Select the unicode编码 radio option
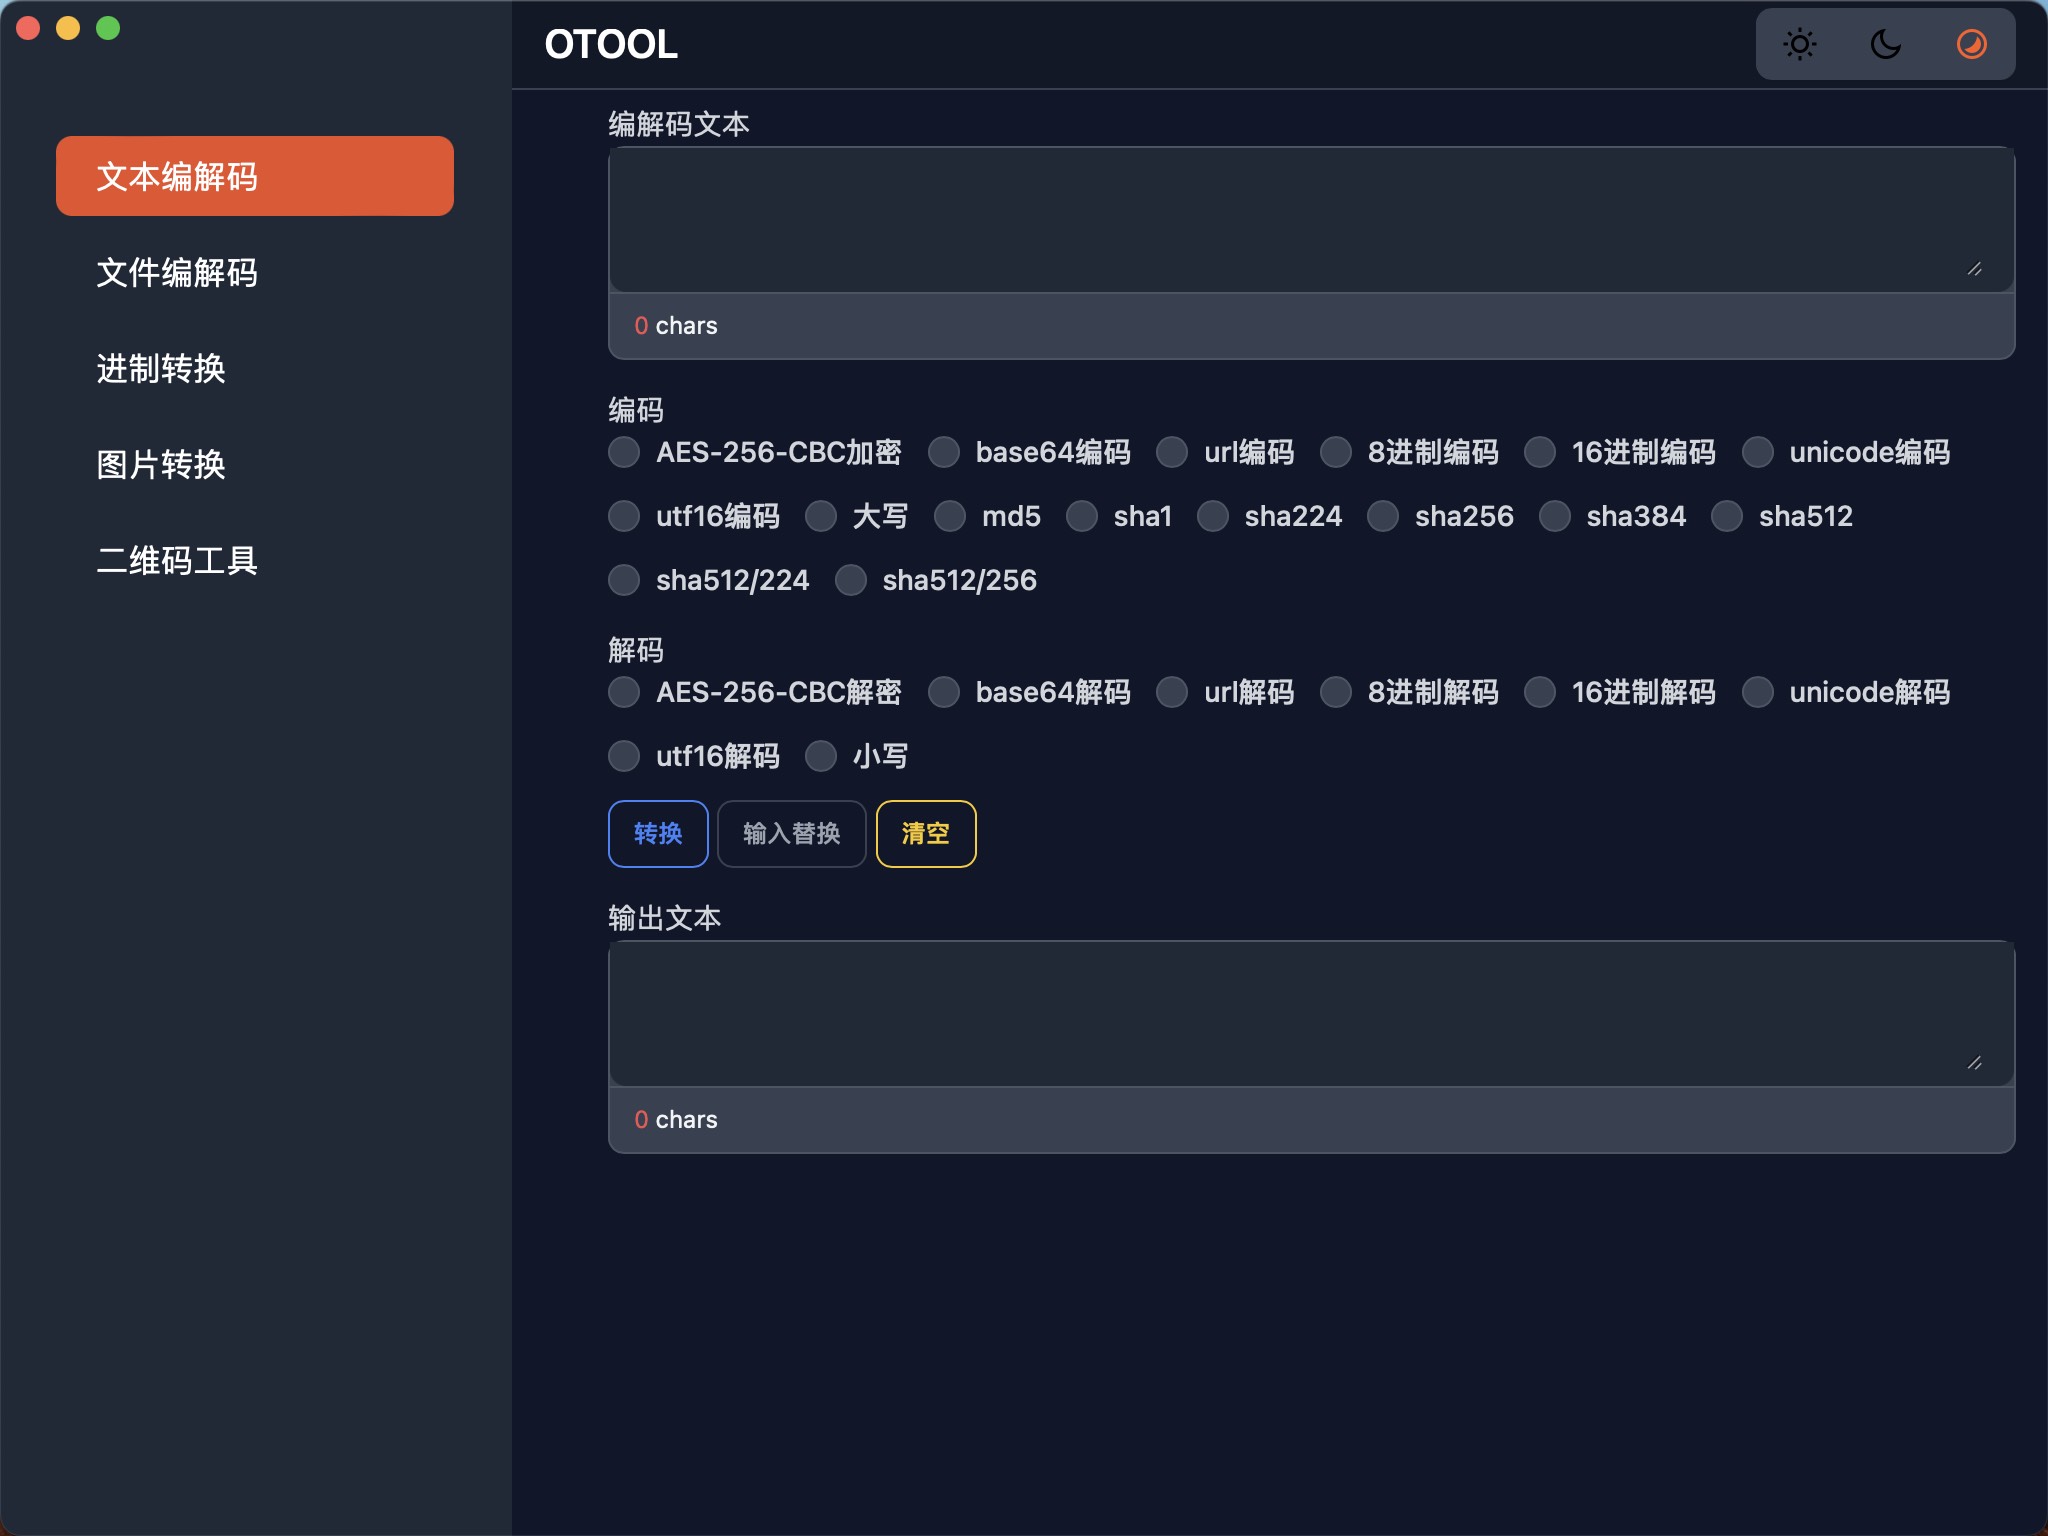Viewport: 2048px width, 1536px height. click(1758, 453)
